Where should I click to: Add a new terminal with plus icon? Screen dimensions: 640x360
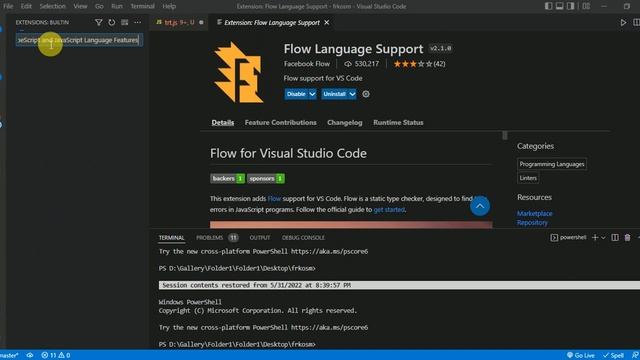coord(595,238)
